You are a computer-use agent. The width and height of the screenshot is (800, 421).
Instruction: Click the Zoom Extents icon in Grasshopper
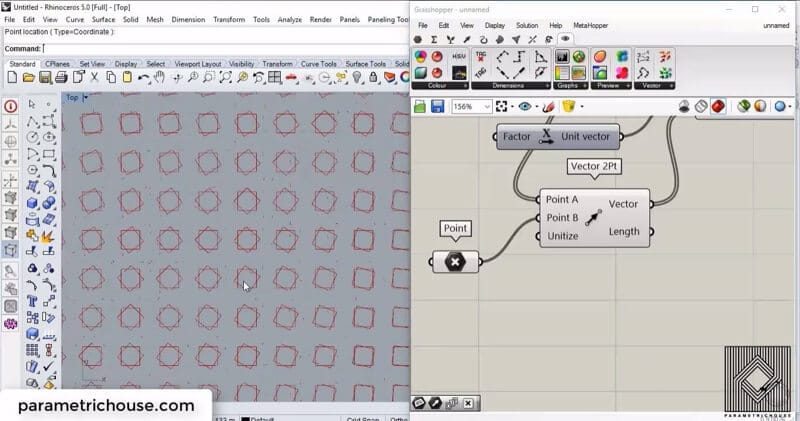501,107
